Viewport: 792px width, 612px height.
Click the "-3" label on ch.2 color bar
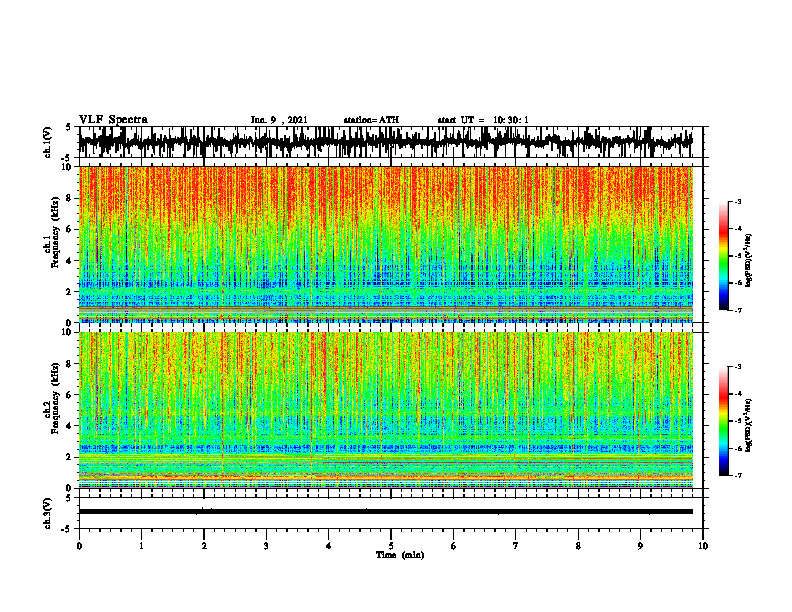click(738, 367)
